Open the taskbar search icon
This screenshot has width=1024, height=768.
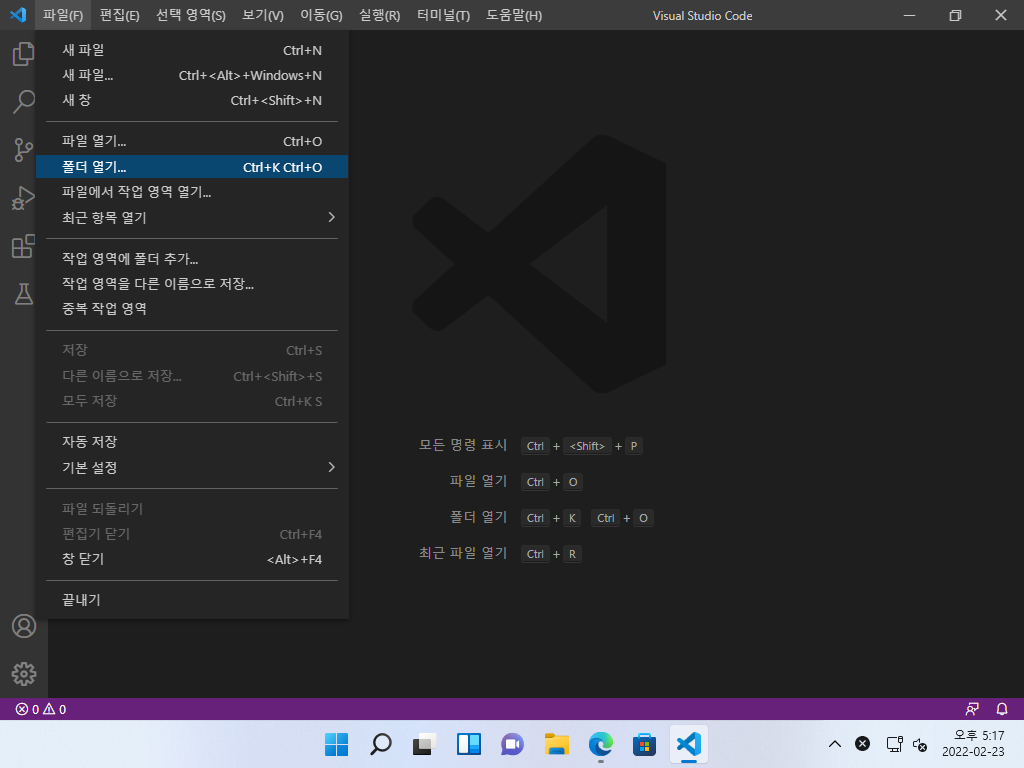pos(381,744)
